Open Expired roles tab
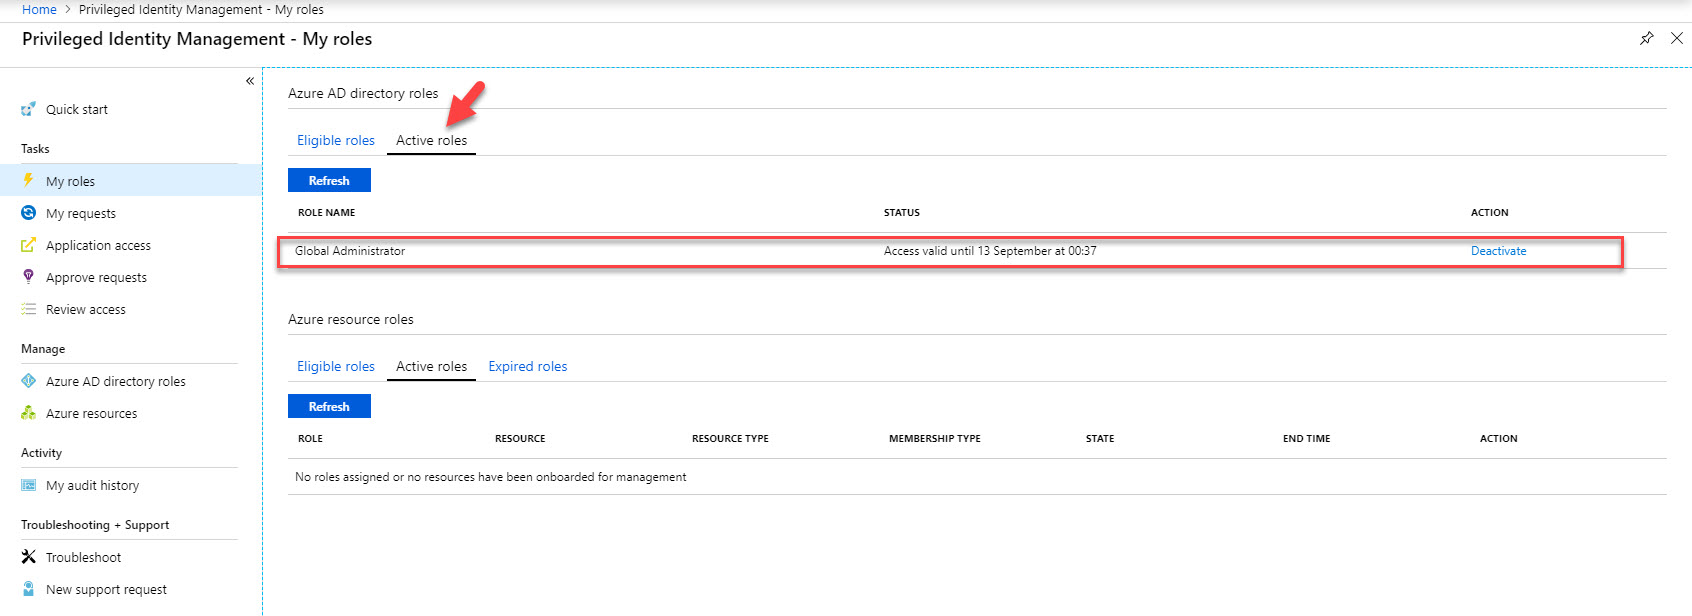Viewport: 1692px width, 616px height. (528, 366)
